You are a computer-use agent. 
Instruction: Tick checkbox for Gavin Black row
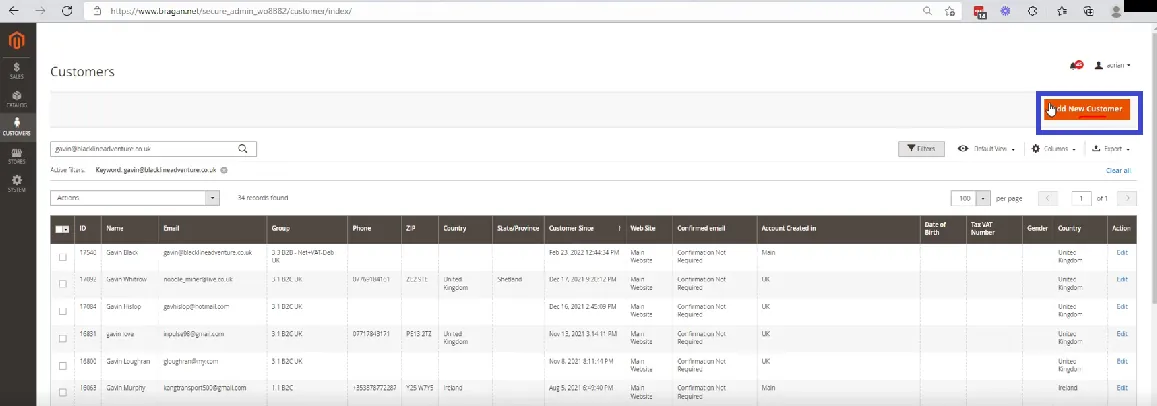(63, 257)
